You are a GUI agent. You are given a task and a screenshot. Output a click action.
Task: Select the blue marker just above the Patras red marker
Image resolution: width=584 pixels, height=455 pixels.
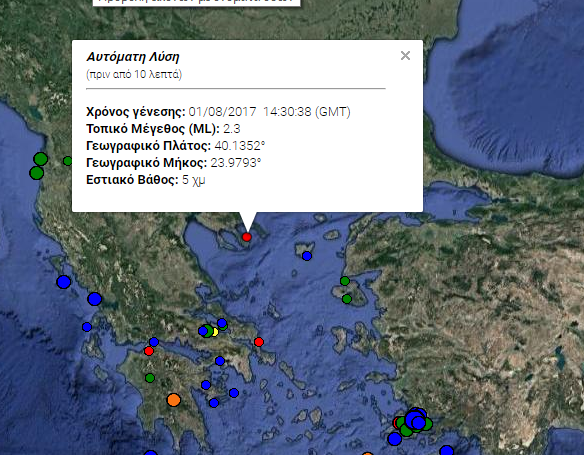coord(154,342)
